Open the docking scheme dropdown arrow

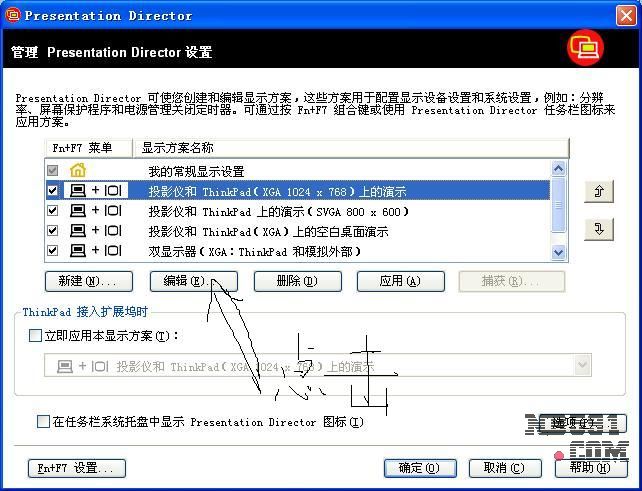coord(582,365)
